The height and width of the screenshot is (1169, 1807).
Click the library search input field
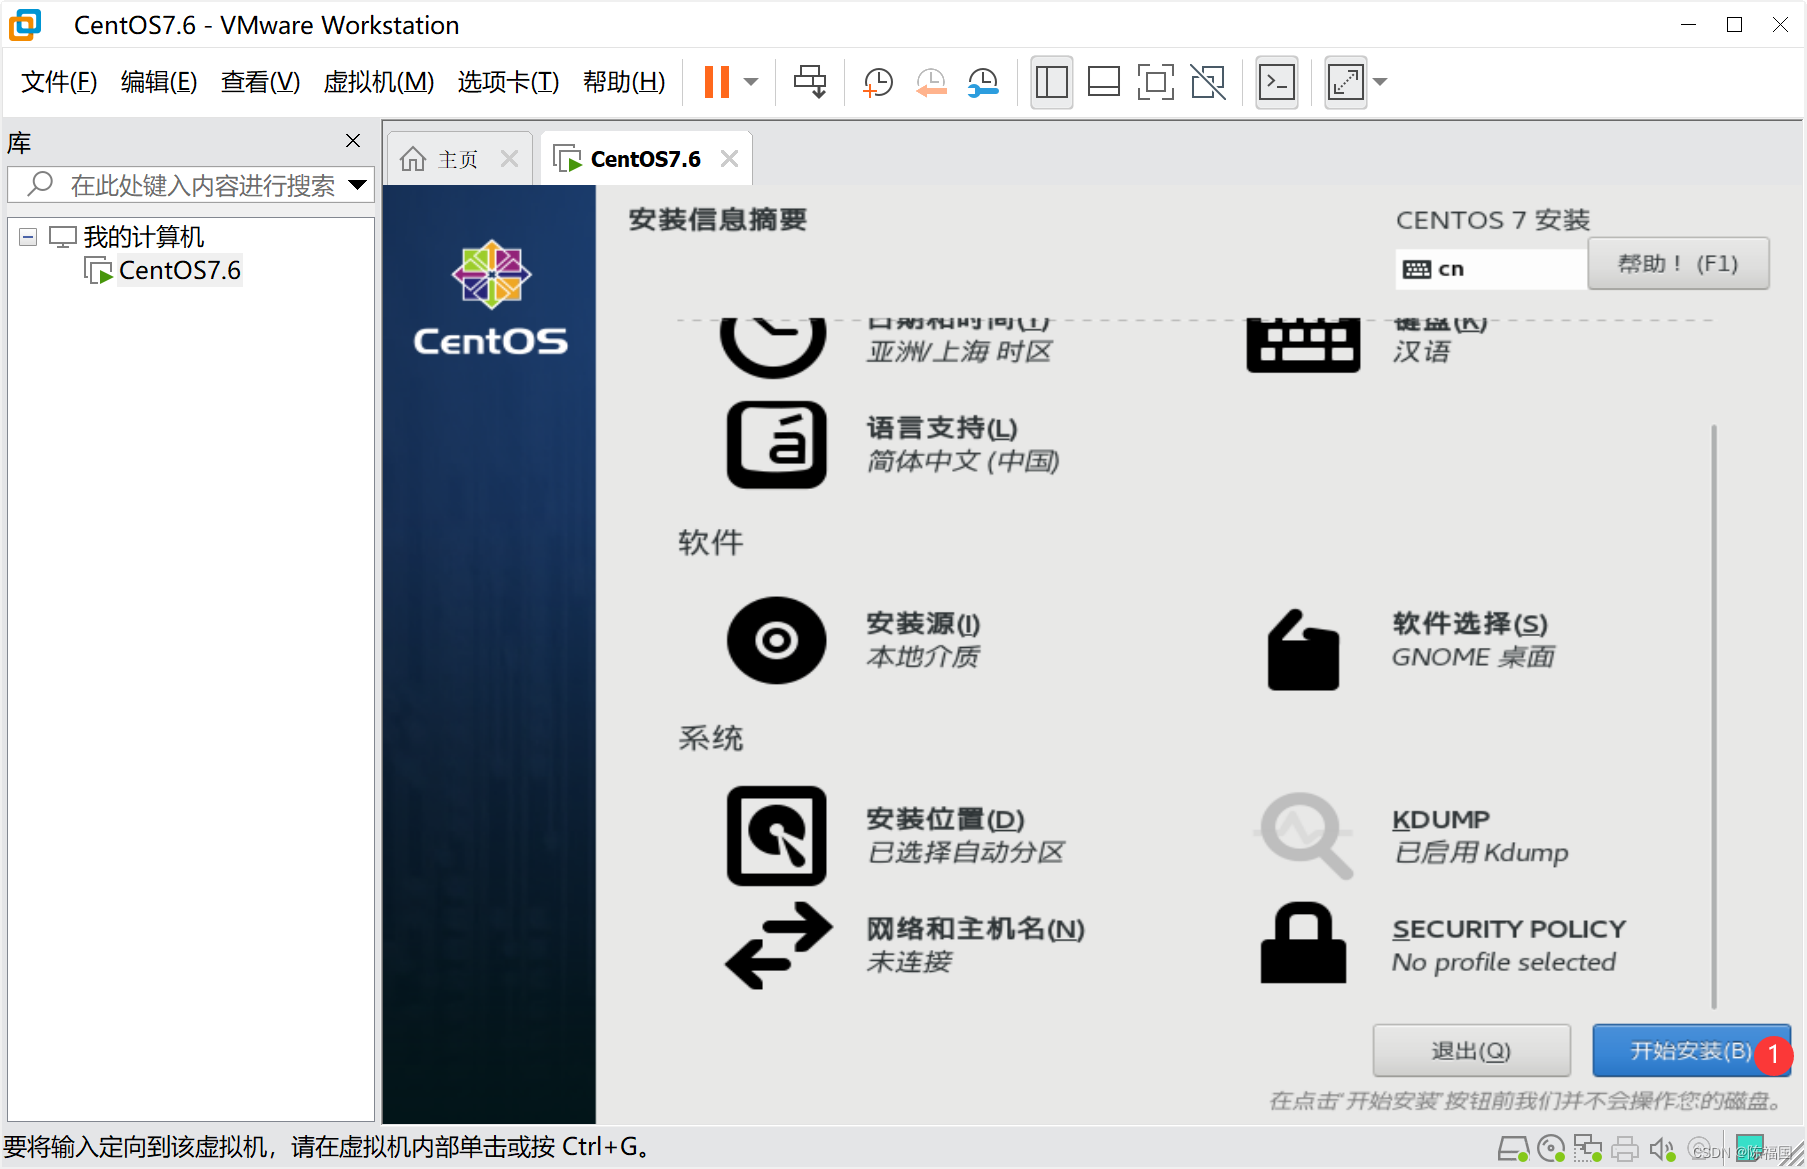(x=190, y=185)
